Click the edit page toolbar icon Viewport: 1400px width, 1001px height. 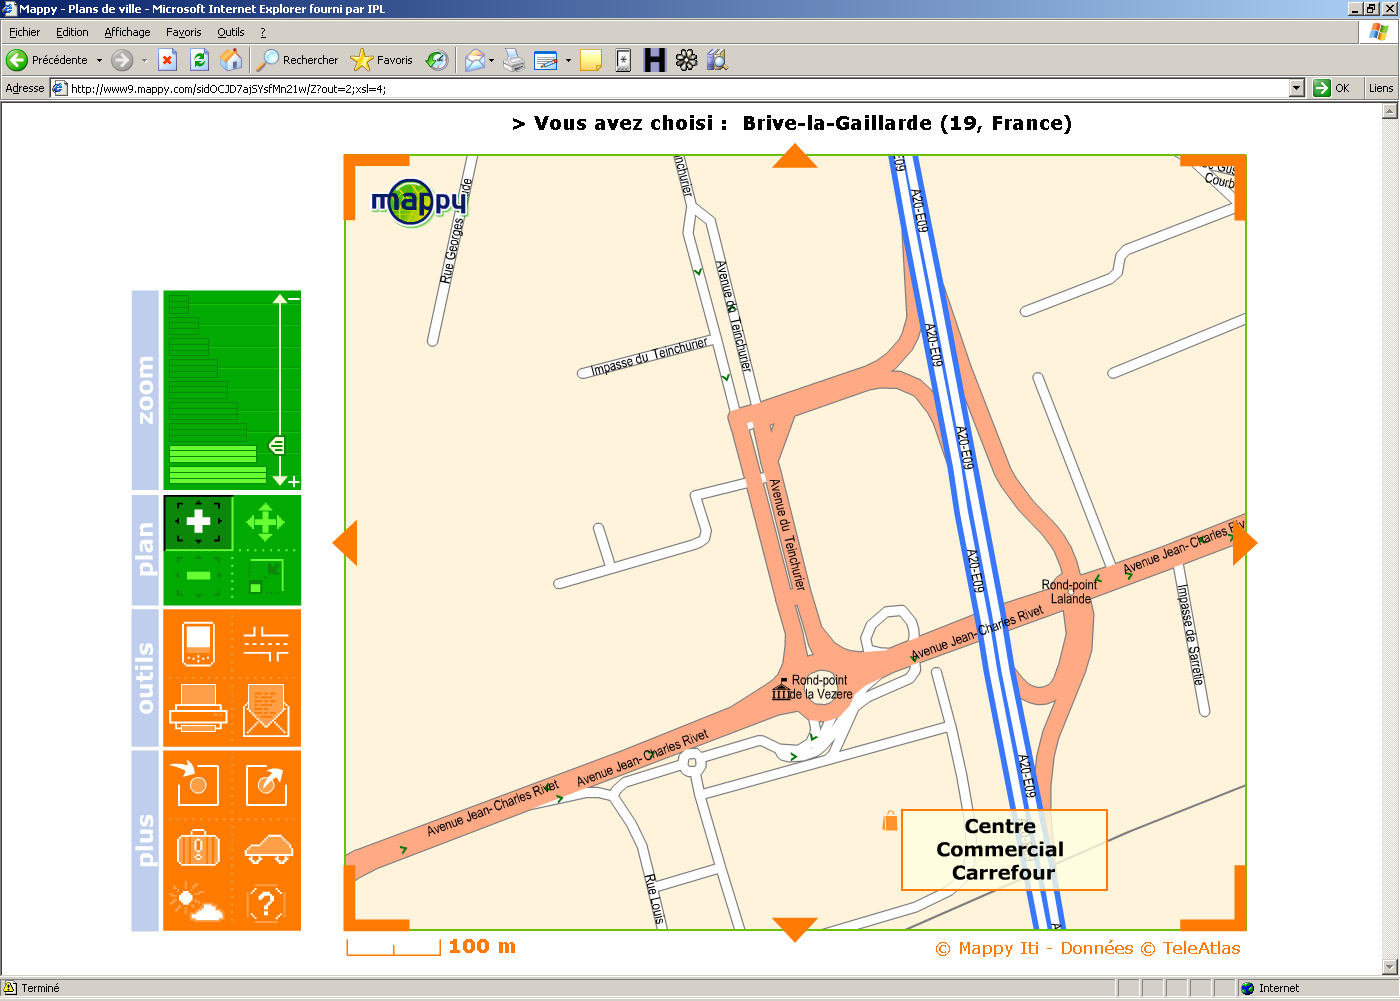click(x=546, y=60)
